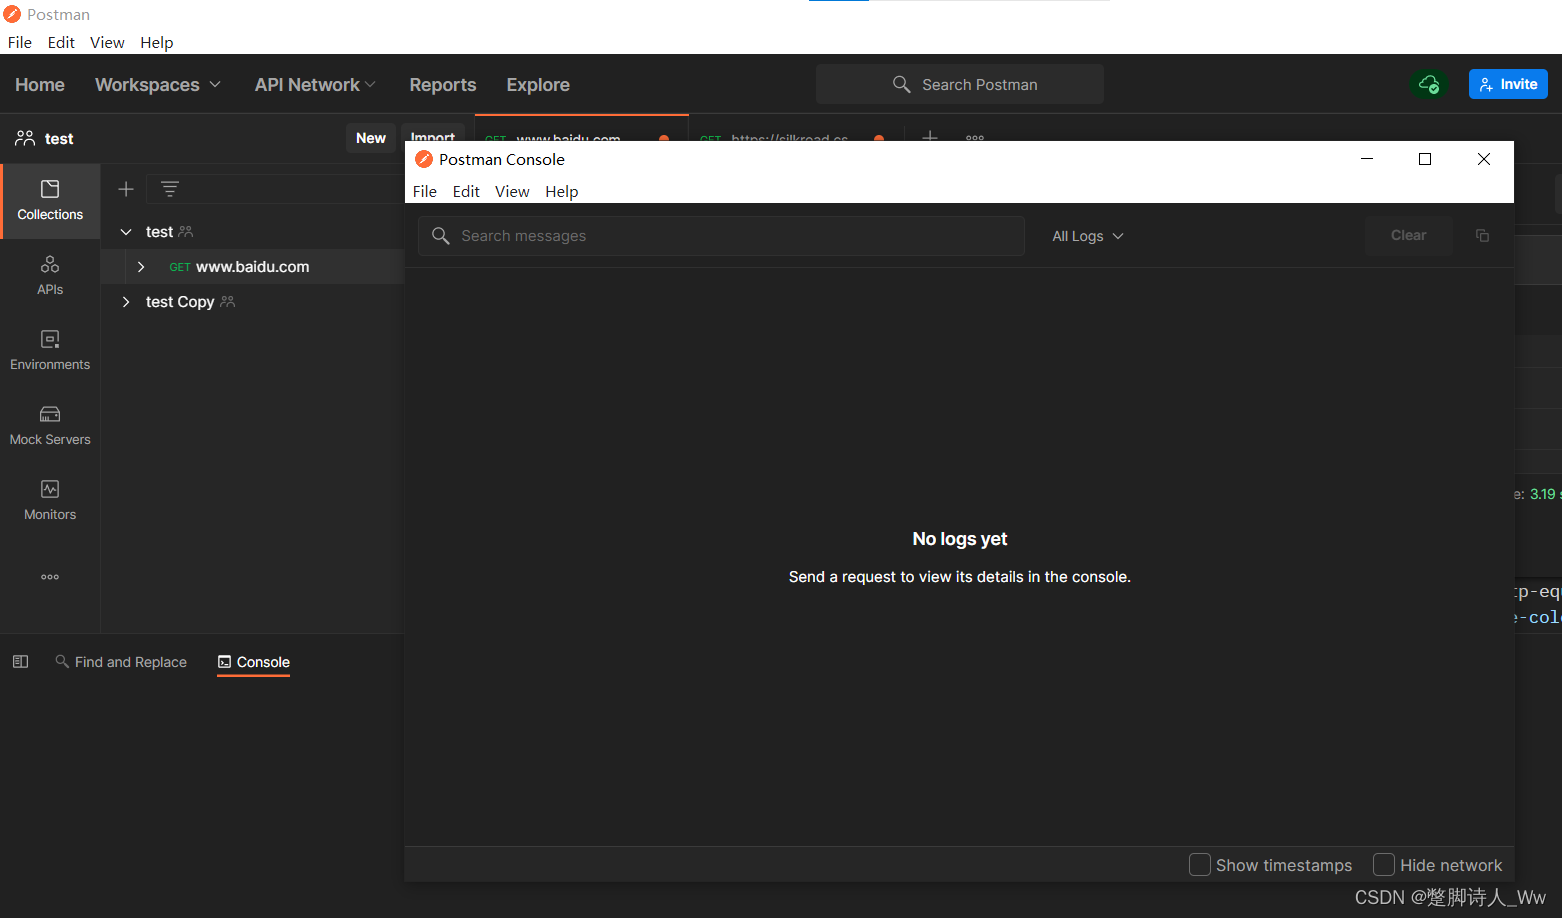
Task: Open the main Help menu
Action: tap(156, 42)
